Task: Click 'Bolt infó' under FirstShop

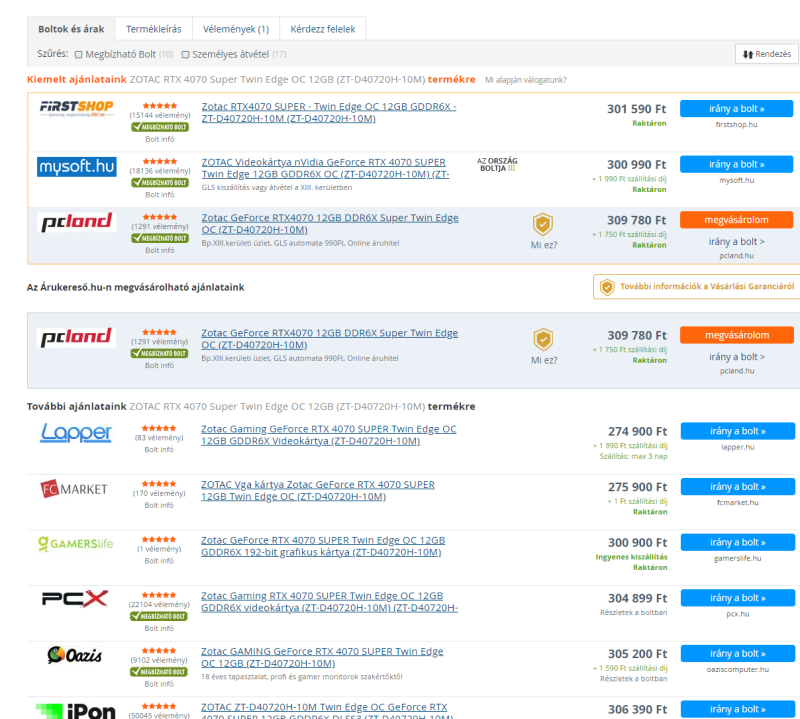Action: click(x=160, y=139)
